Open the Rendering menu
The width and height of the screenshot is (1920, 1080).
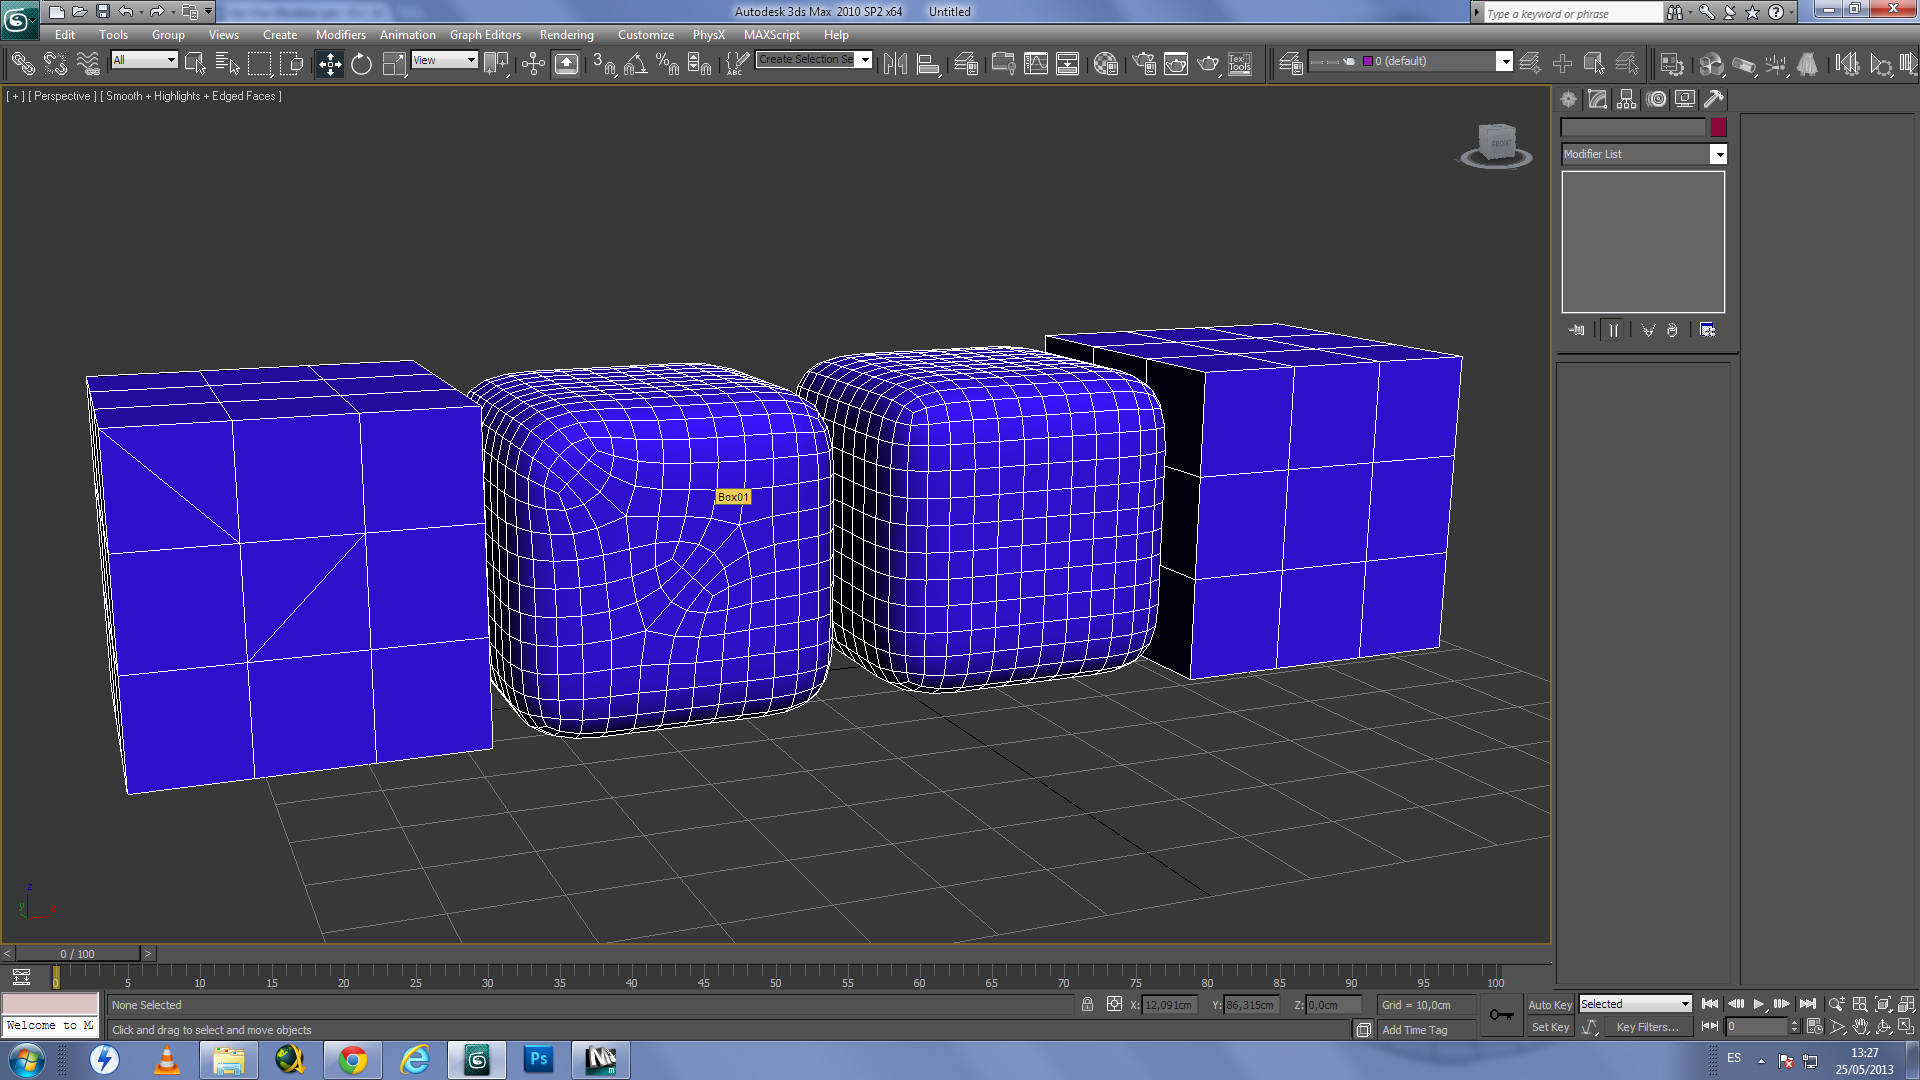pyautogui.click(x=566, y=35)
